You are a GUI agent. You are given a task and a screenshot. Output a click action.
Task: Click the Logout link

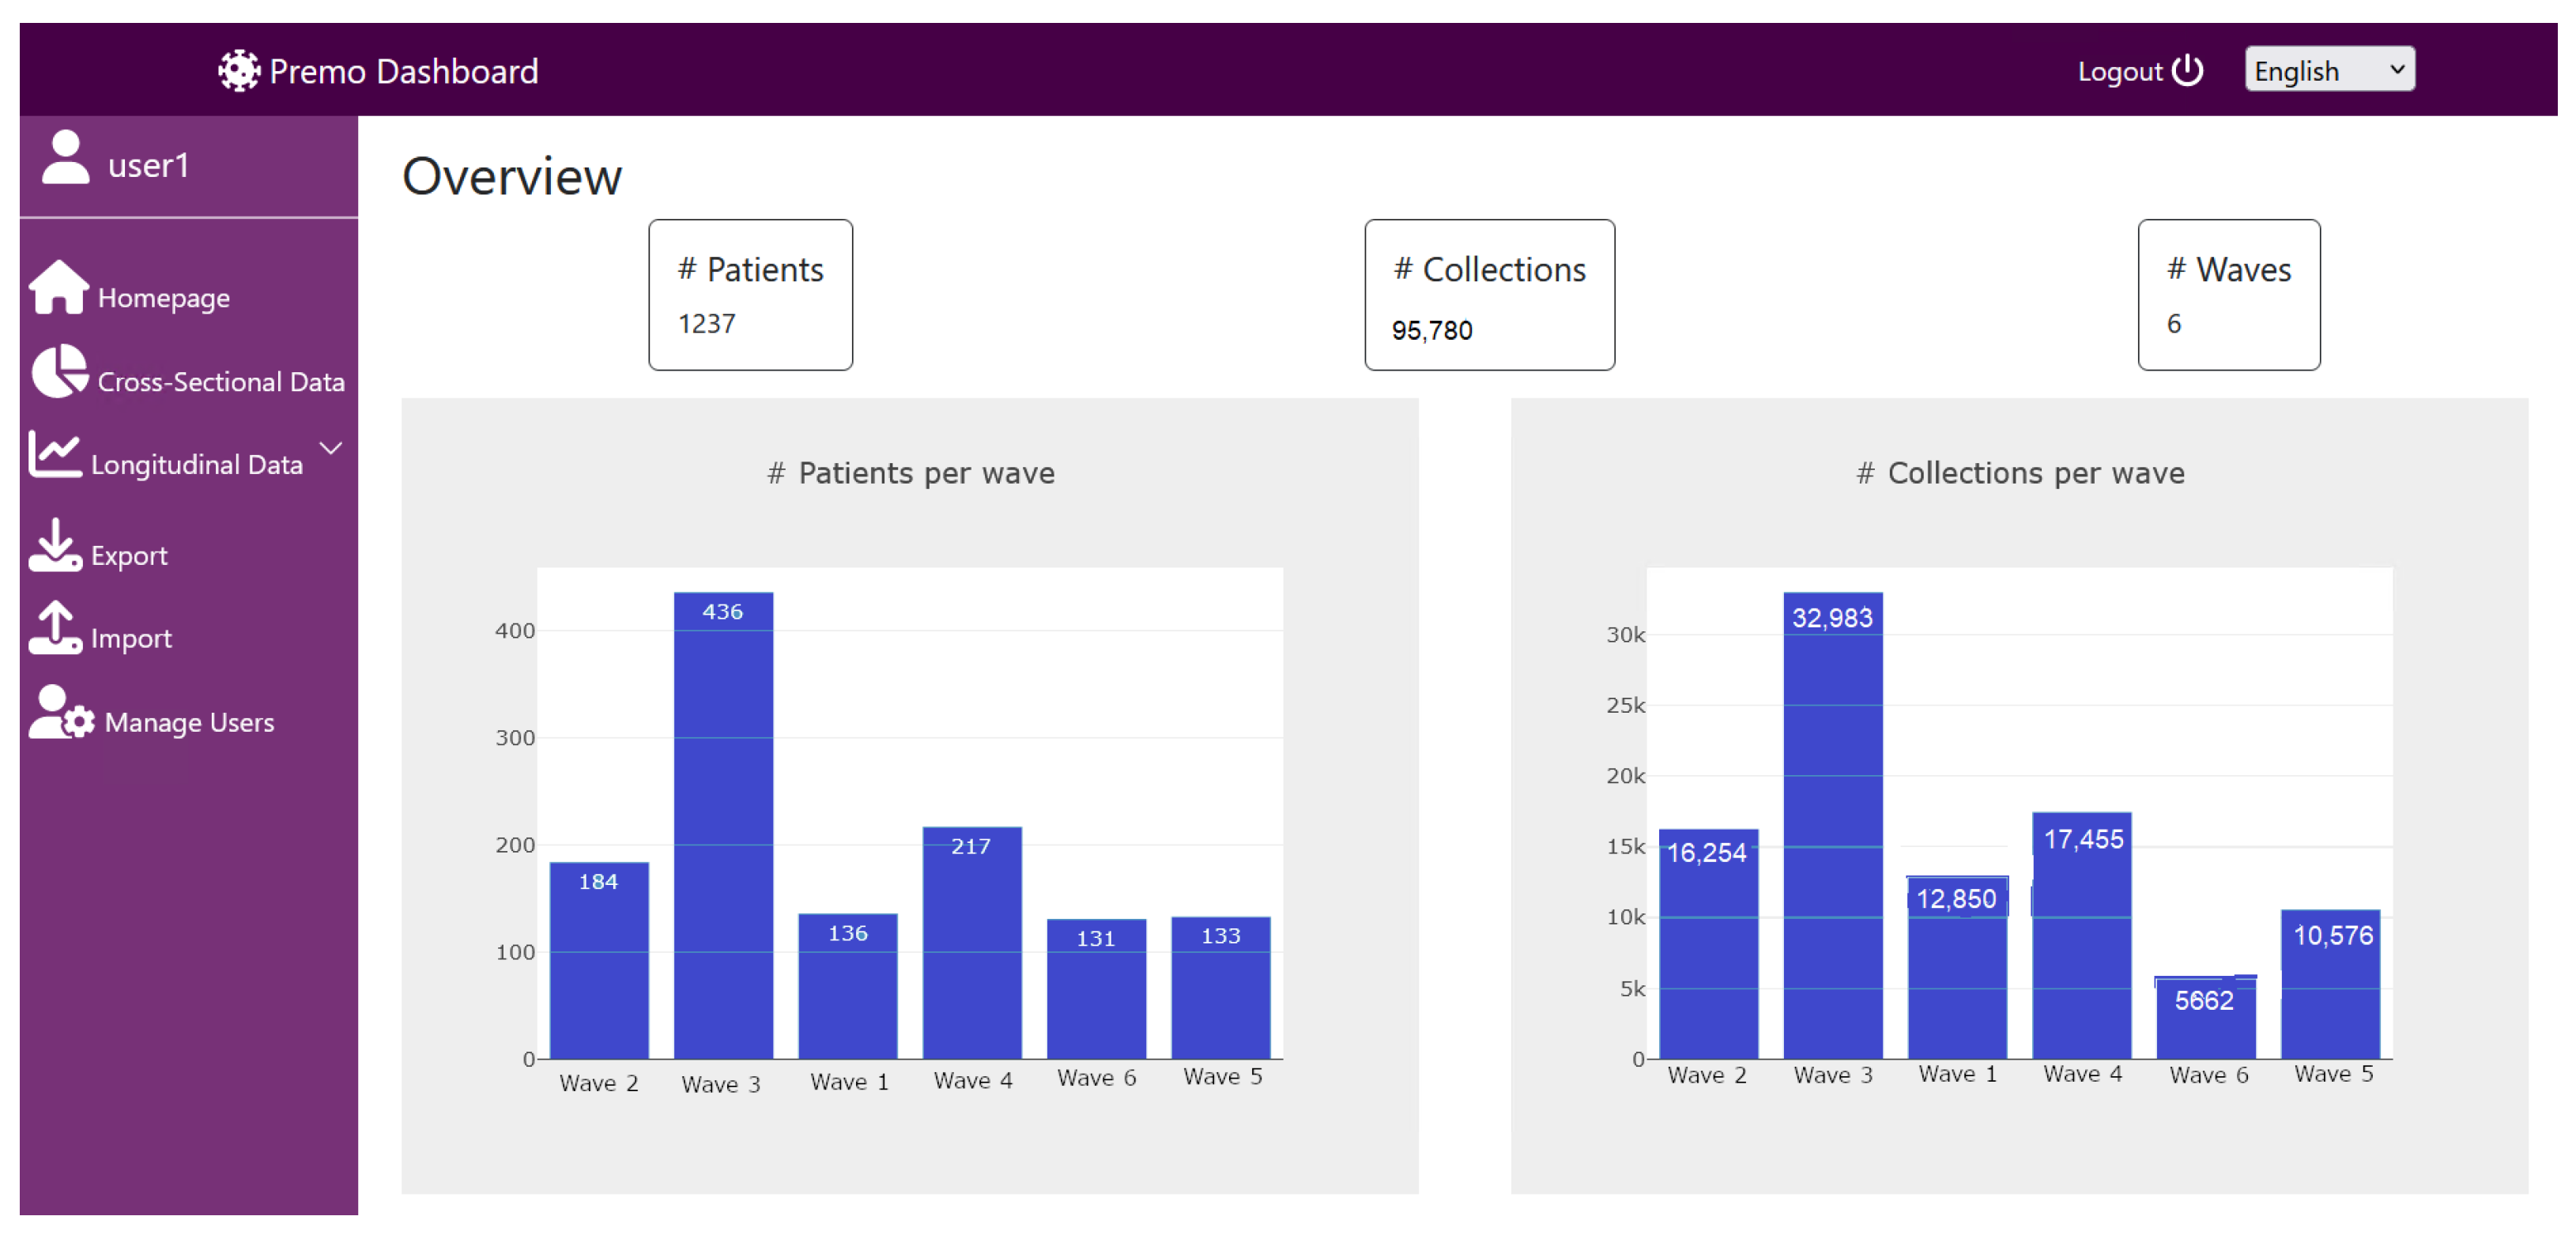point(2119,72)
